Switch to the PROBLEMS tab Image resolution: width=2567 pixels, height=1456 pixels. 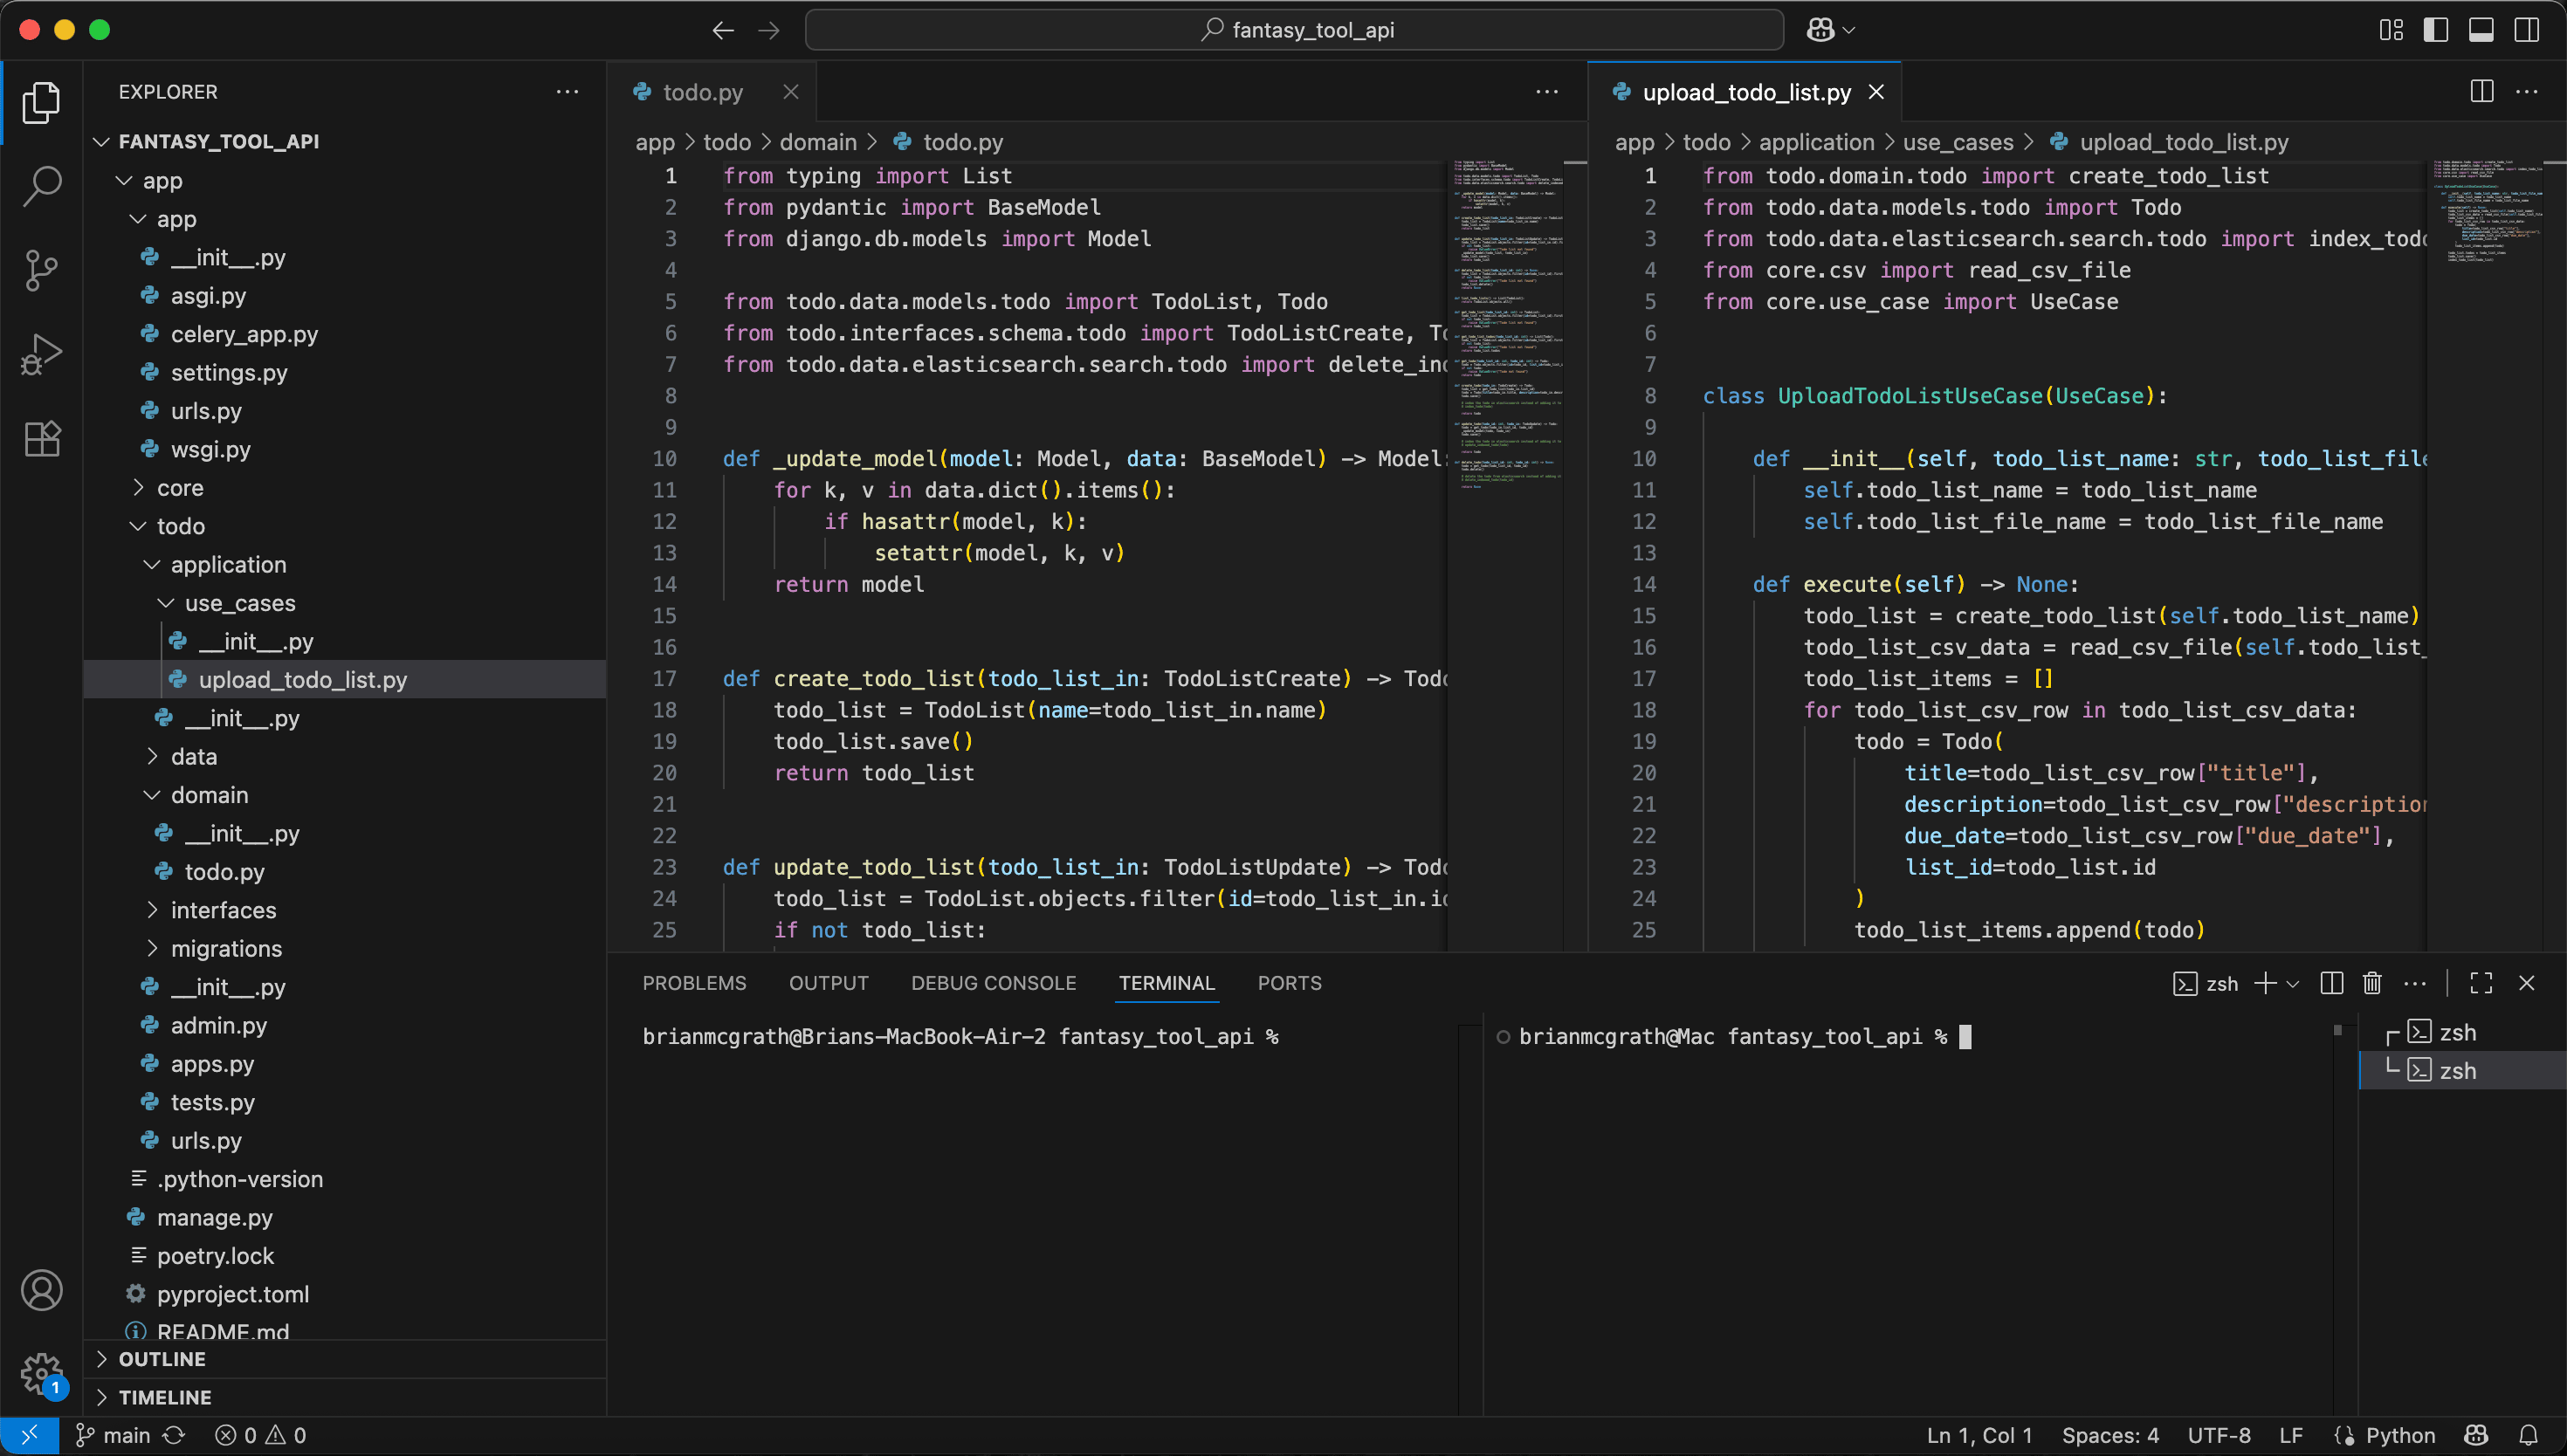point(694,983)
